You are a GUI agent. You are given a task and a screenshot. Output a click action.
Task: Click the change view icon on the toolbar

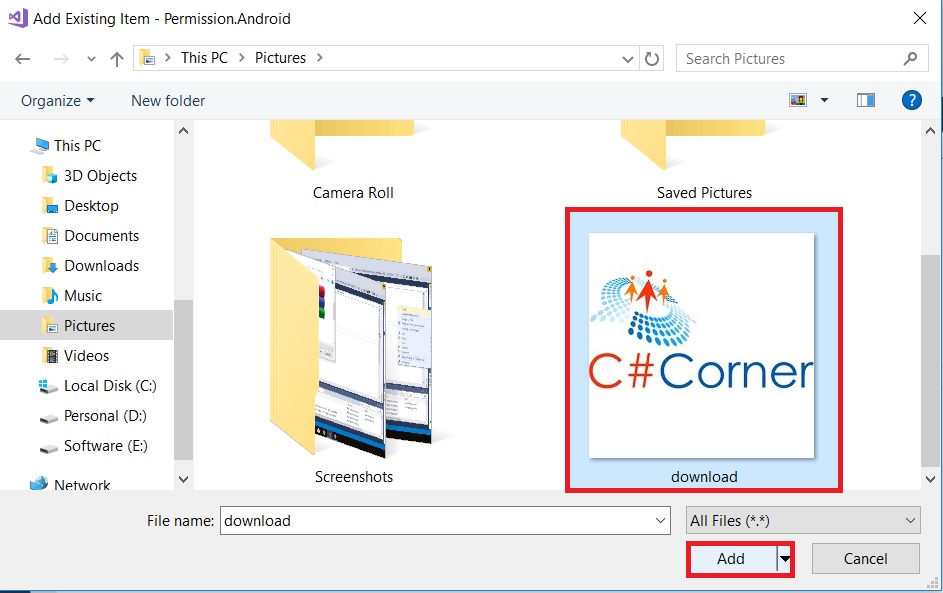(x=796, y=100)
